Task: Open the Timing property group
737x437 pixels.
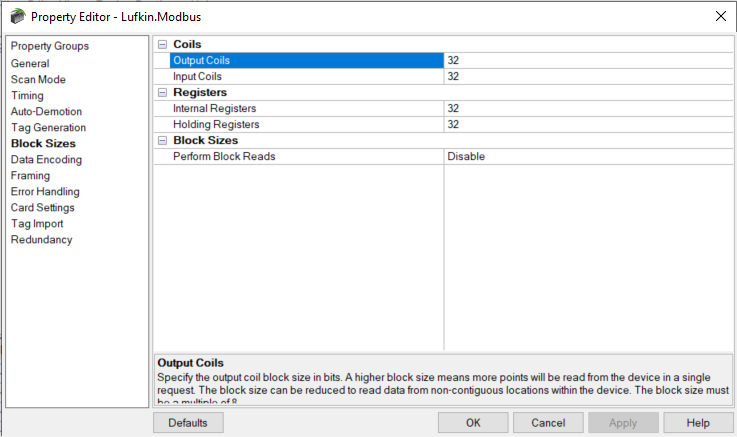Action: (27, 95)
